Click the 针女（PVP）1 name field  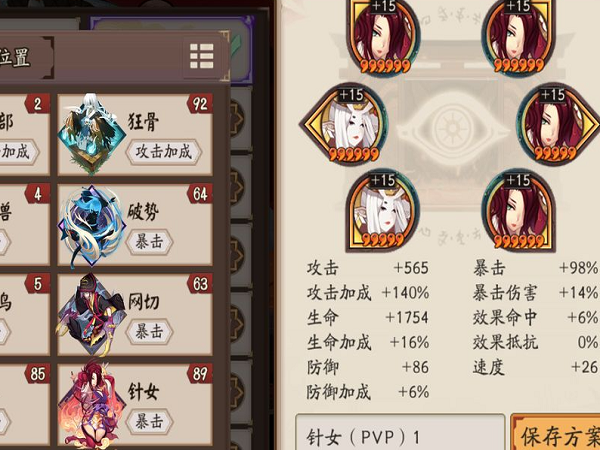point(400,432)
